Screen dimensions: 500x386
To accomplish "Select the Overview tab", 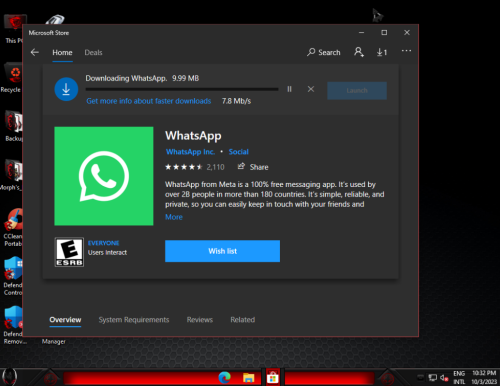I will [x=65, y=320].
